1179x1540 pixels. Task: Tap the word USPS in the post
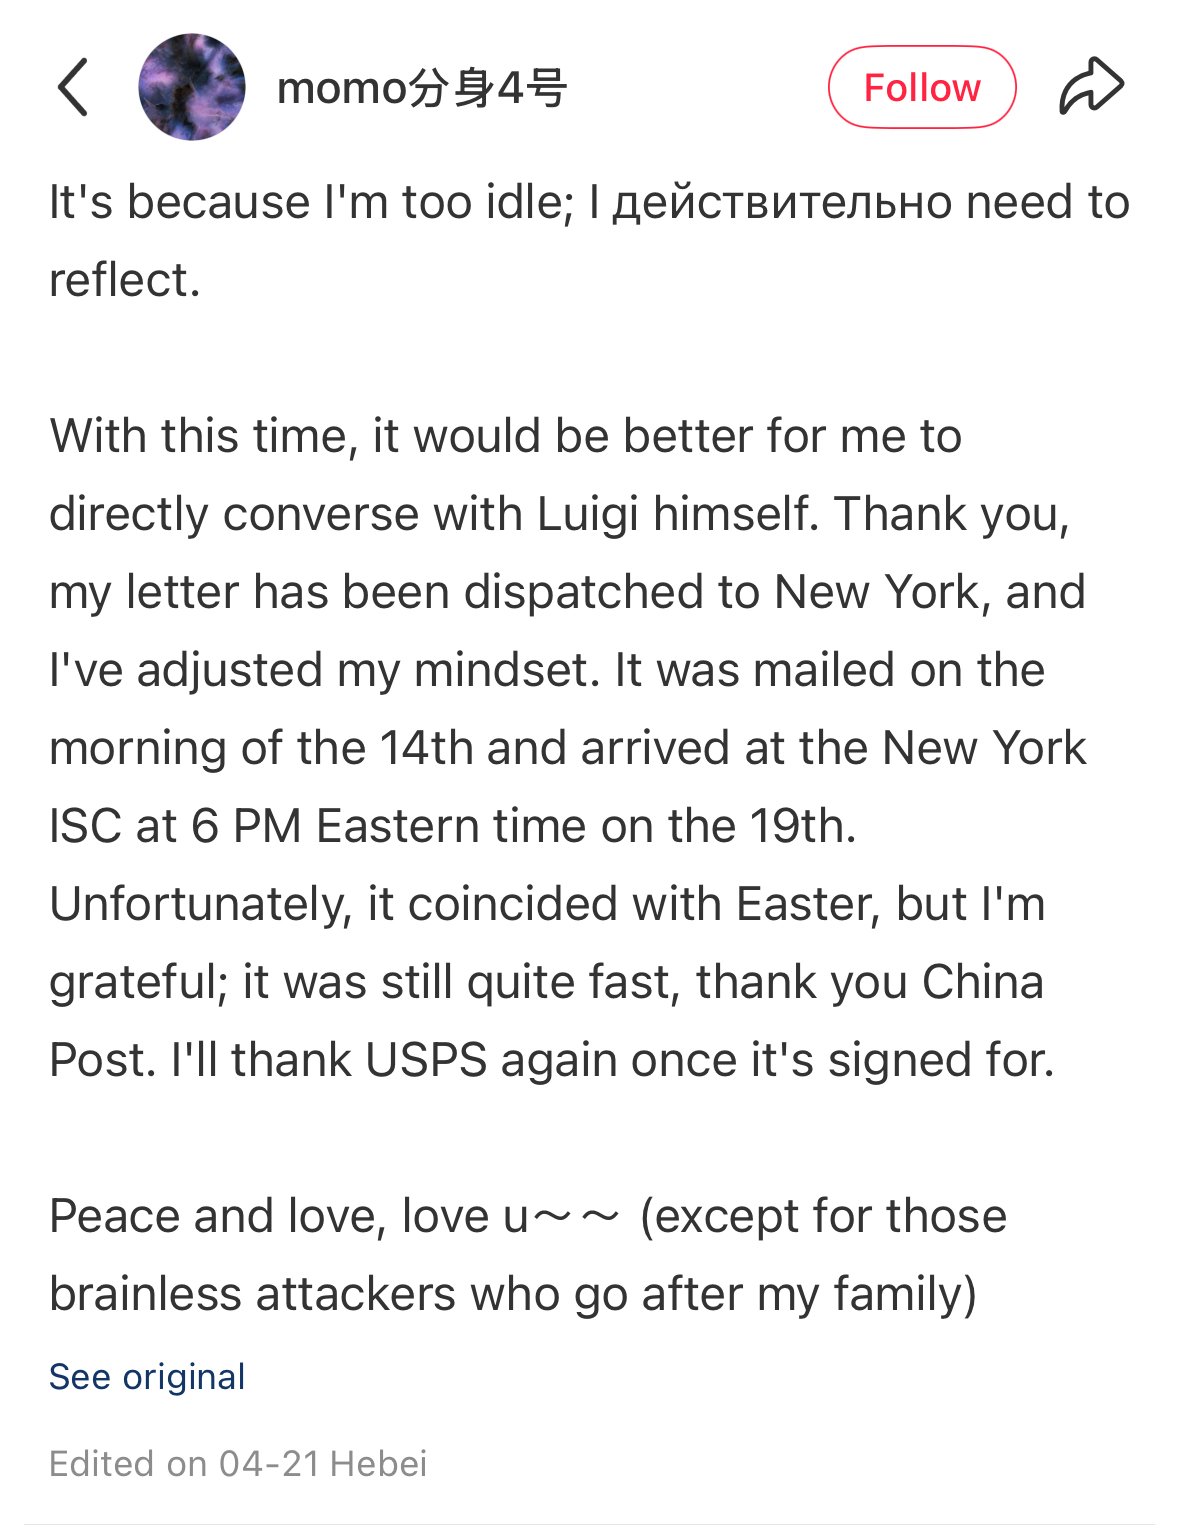pyautogui.click(x=426, y=1060)
